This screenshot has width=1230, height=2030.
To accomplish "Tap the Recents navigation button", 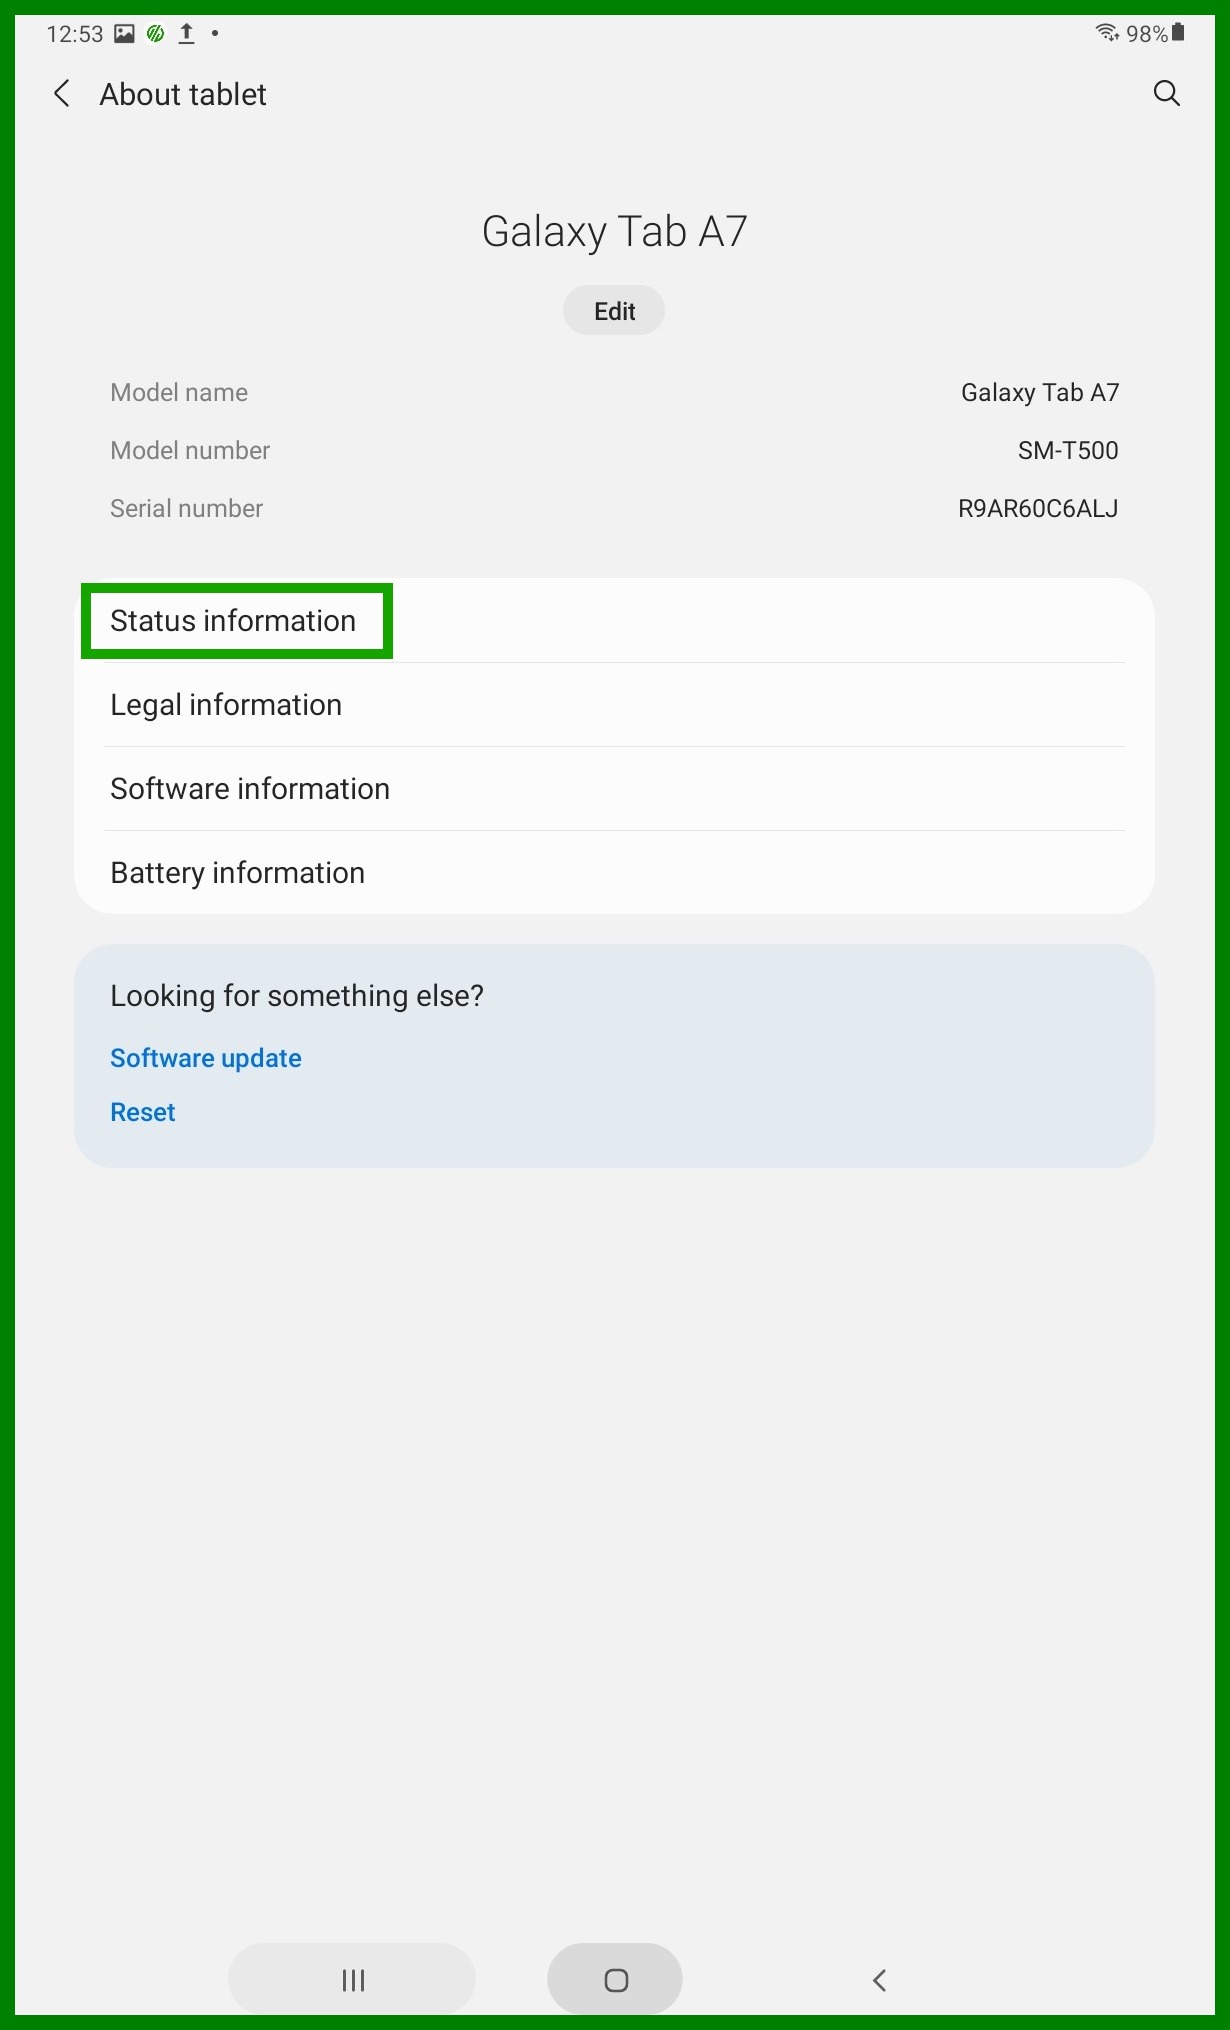I will click(352, 1979).
